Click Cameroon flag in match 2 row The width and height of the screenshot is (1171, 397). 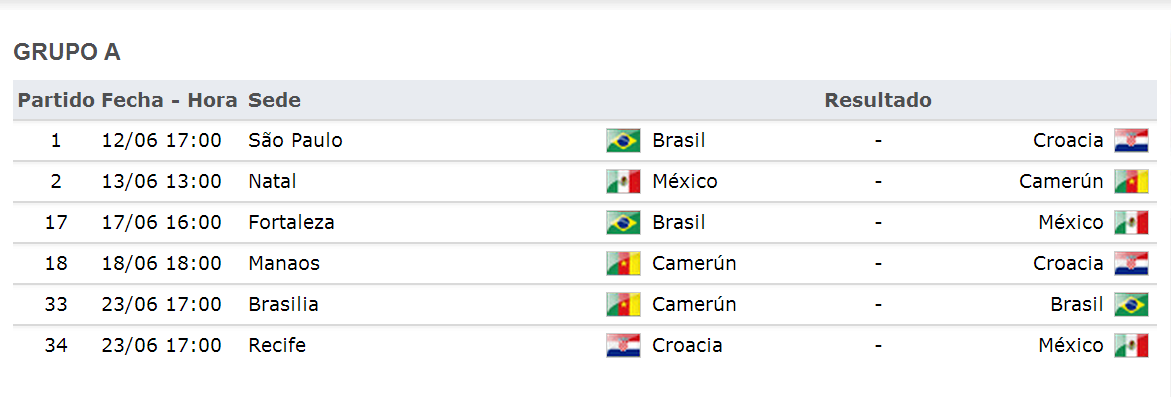coord(1131,181)
